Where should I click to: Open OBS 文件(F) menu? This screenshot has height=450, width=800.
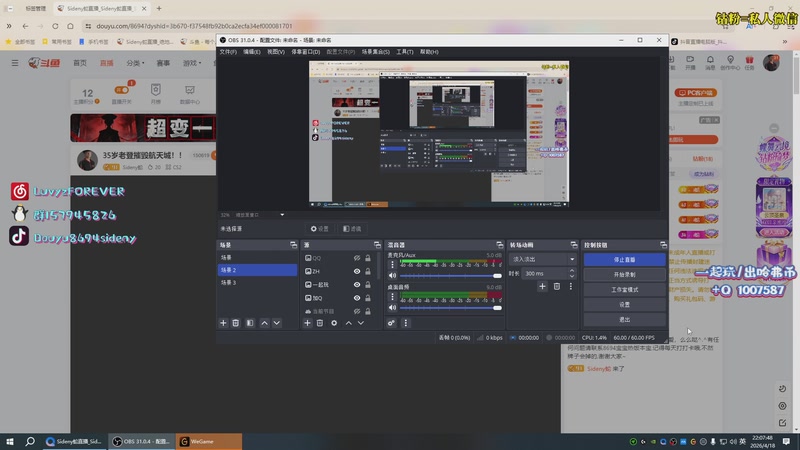coord(228,52)
